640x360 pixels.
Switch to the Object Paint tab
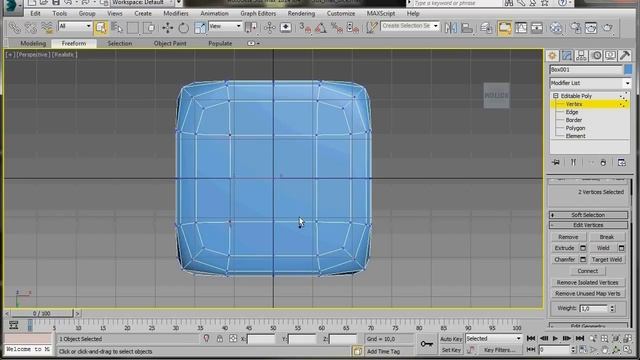click(x=170, y=43)
